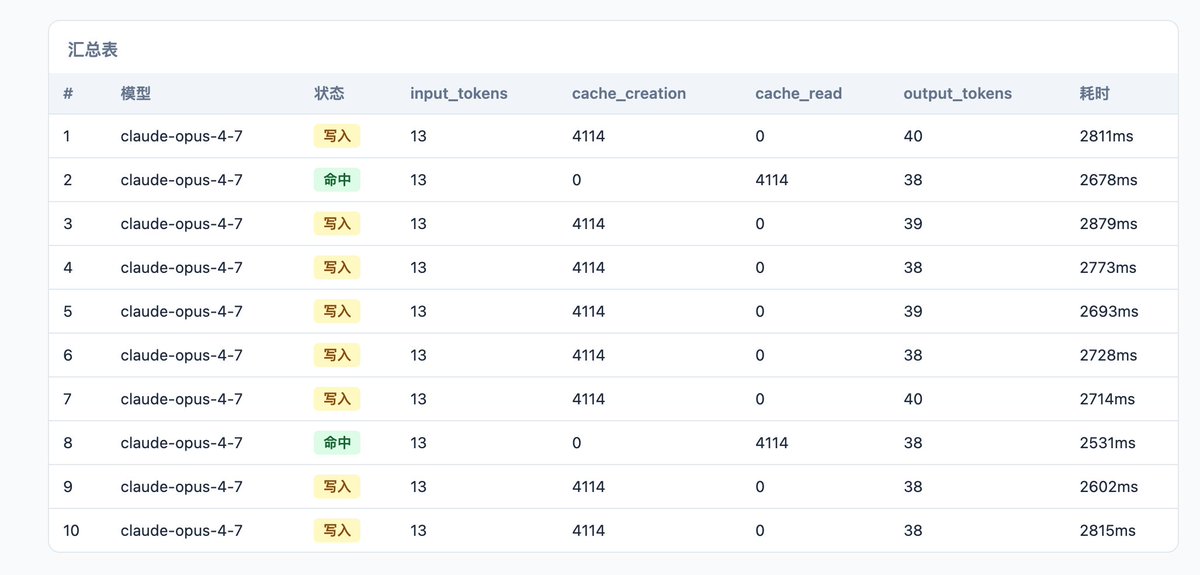Click cache_creation value 0 in row 8

tap(576, 443)
